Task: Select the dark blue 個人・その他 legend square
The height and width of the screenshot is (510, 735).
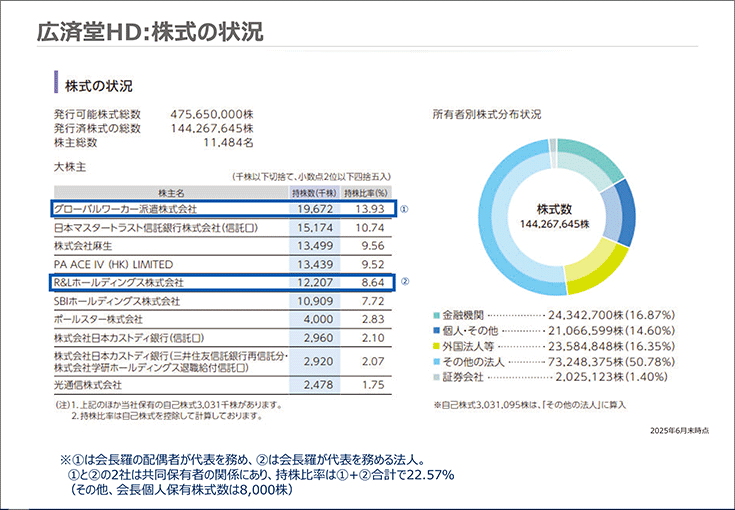Action: (x=436, y=330)
